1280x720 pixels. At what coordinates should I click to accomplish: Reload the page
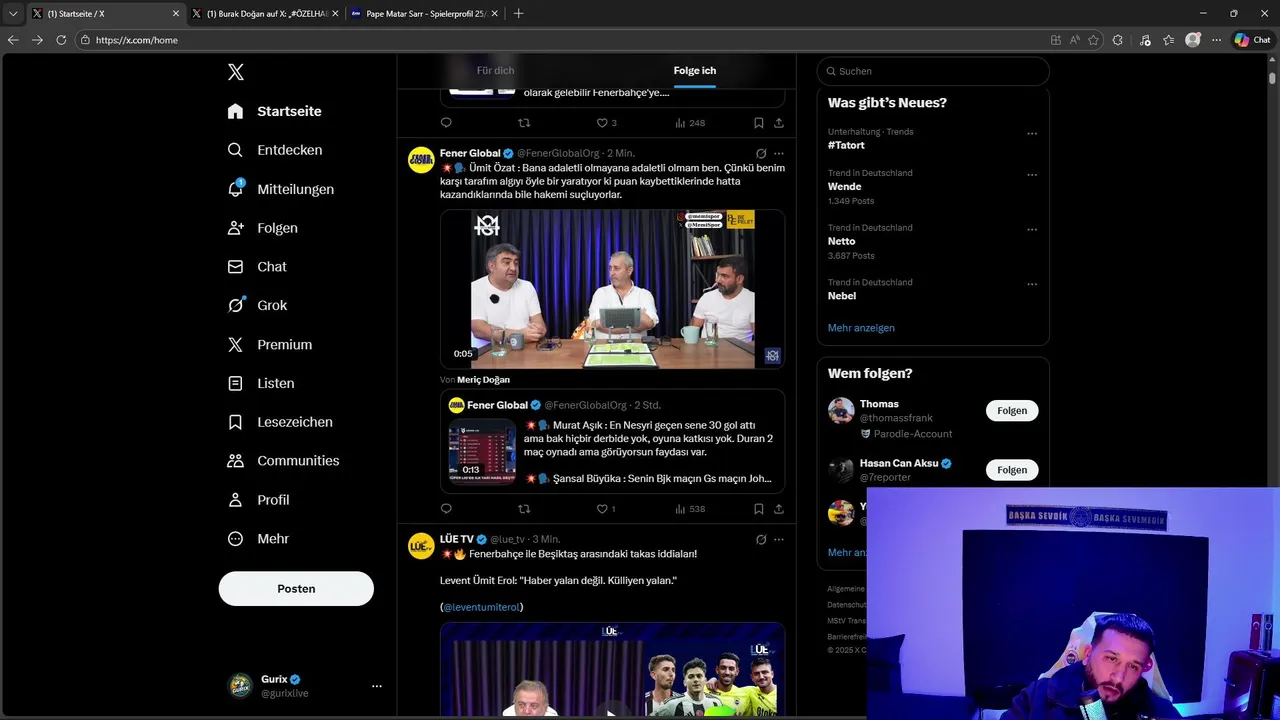click(x=61, y=40)
